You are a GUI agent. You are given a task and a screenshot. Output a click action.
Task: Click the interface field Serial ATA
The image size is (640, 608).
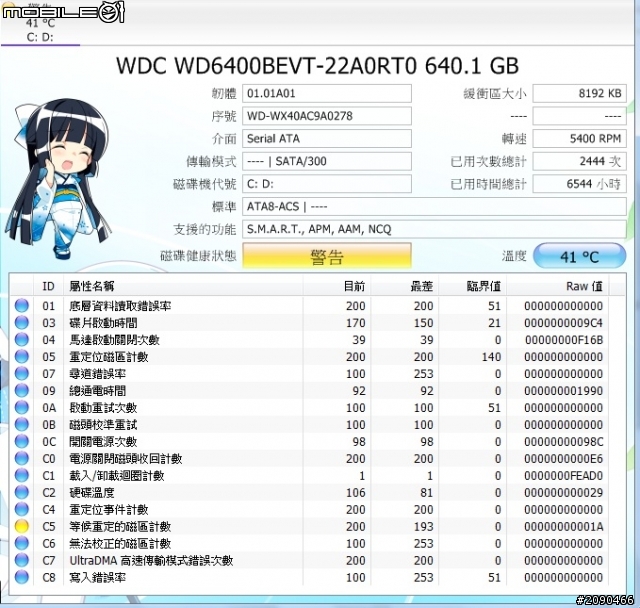pyautogui.click(x=327, y=139)
